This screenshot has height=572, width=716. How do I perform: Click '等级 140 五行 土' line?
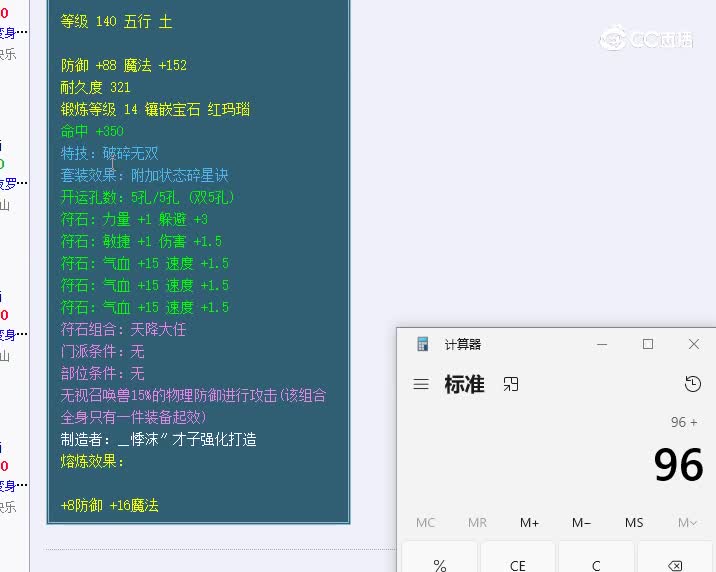pyautogui.click(x=116, y=21)
